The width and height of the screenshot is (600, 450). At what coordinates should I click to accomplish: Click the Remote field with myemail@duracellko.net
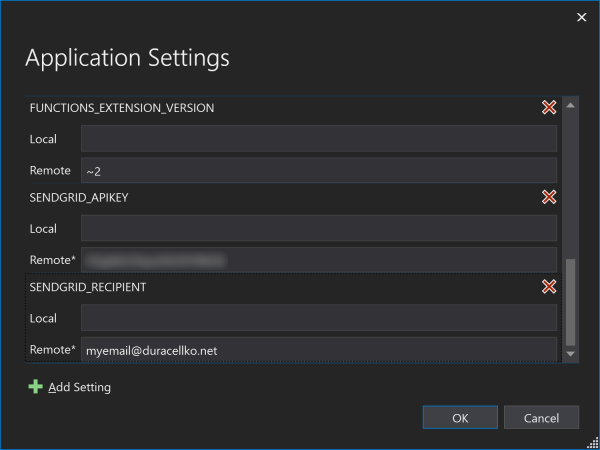[x=318, y=350]
